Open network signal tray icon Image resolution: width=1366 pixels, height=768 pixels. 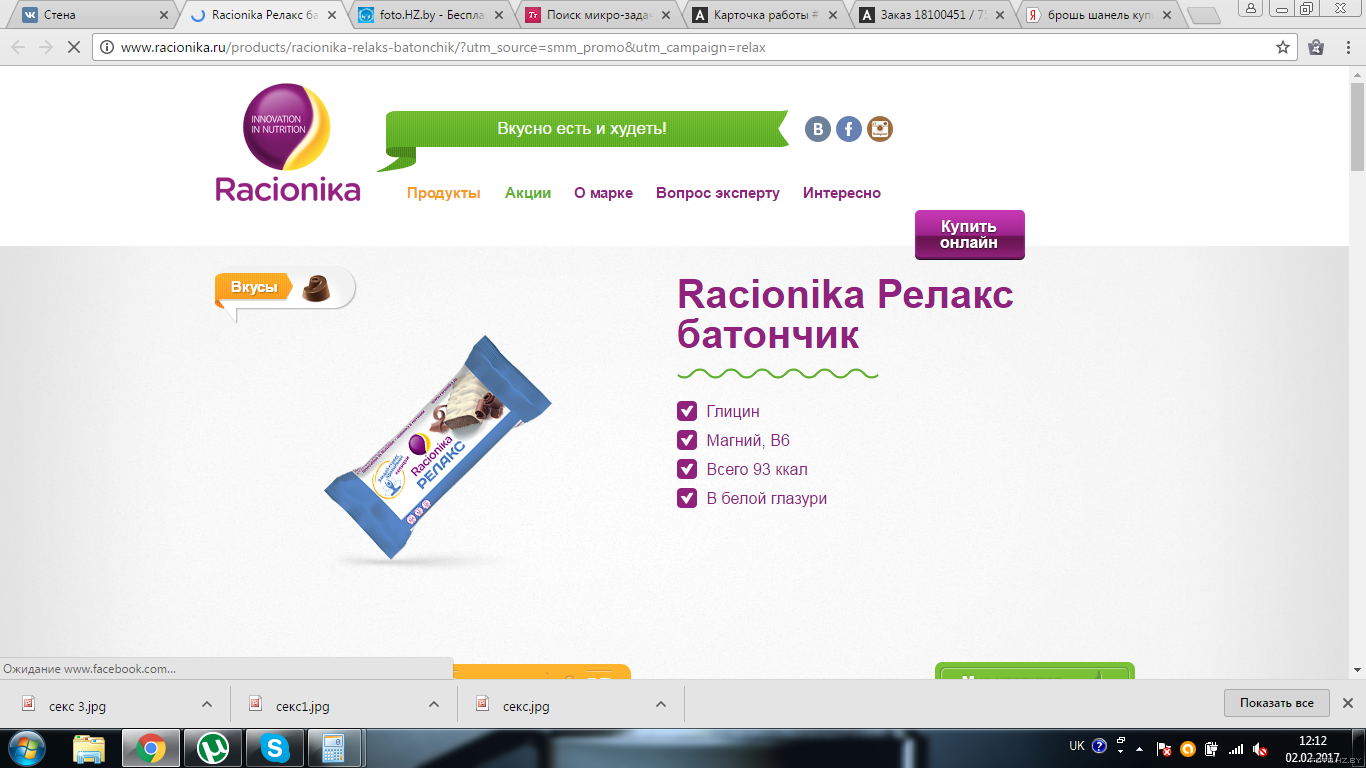(1236, 748)
